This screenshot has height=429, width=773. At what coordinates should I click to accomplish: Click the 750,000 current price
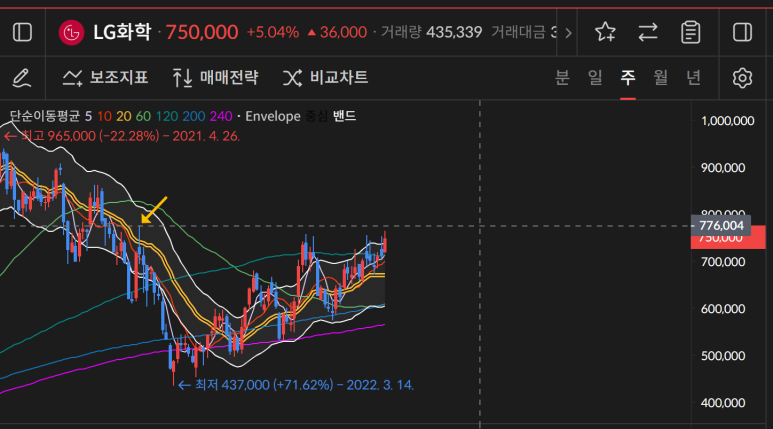coord(202,33)
